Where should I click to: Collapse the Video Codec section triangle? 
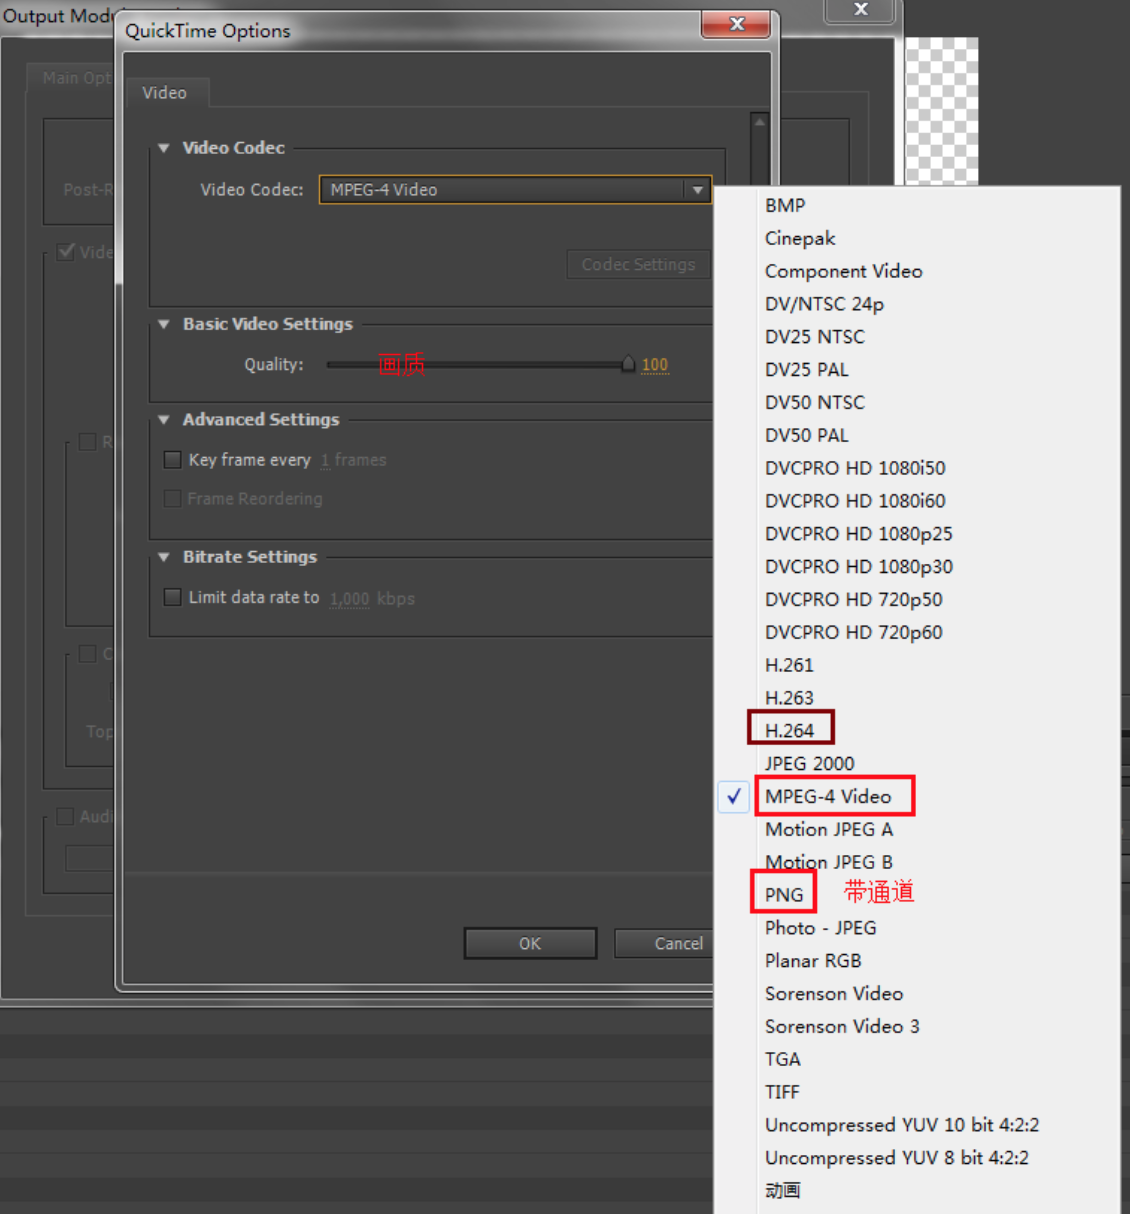coord(164,148)
